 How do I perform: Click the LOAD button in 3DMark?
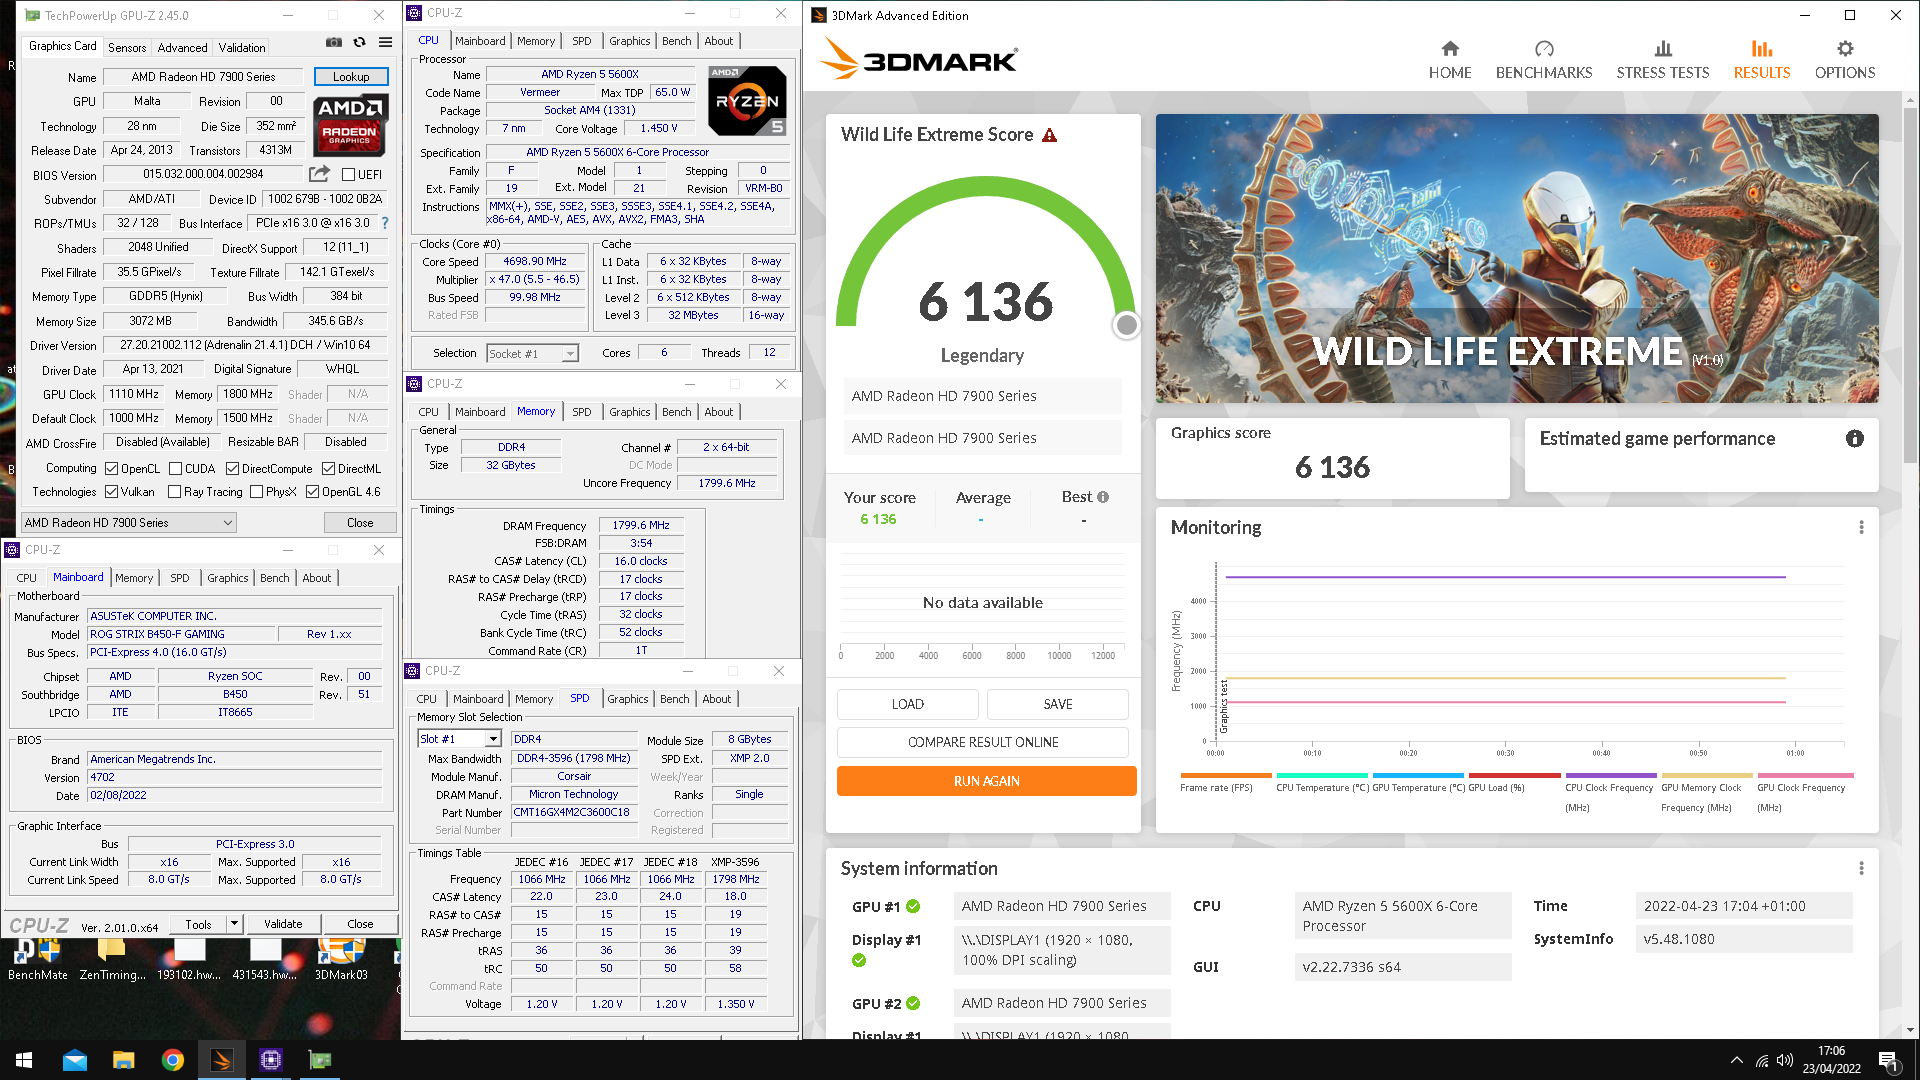click(908, 704)
